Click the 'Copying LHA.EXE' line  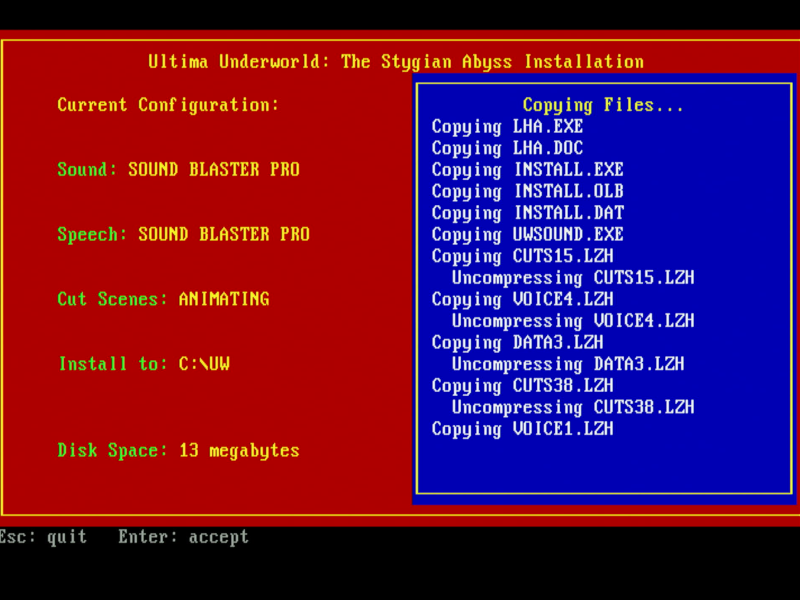(507, 127)
